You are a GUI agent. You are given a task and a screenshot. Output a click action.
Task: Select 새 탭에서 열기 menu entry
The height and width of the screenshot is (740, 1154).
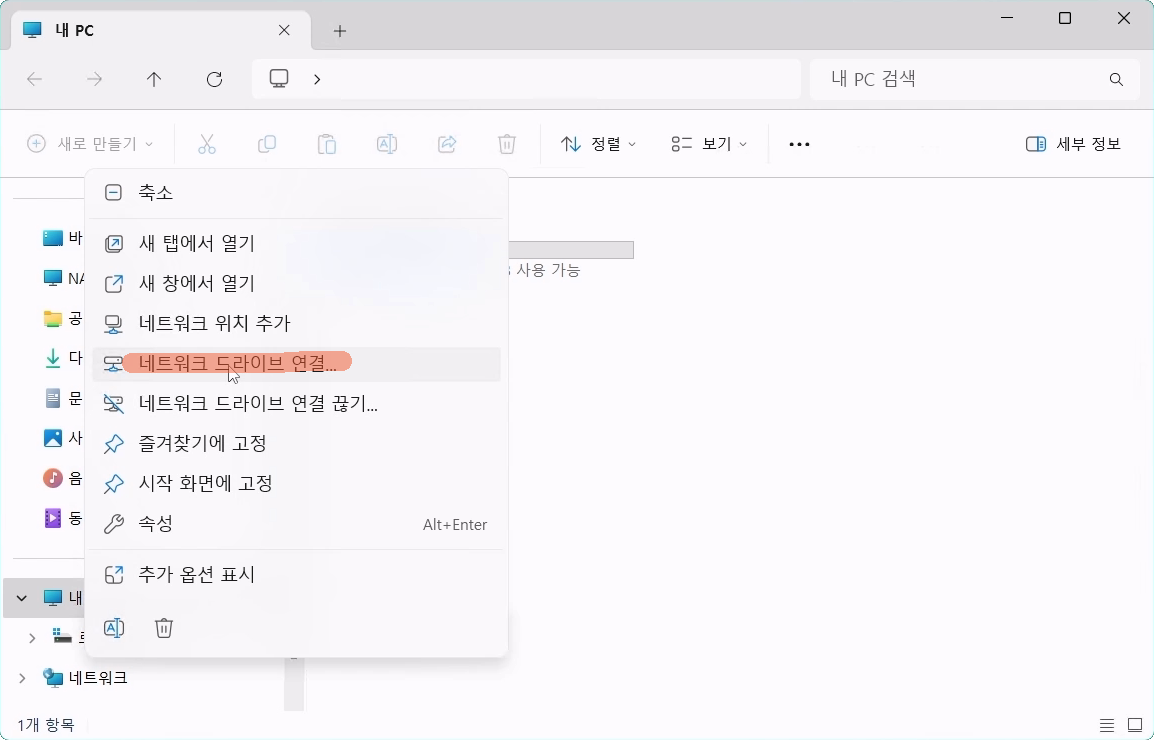click(197, 243)
